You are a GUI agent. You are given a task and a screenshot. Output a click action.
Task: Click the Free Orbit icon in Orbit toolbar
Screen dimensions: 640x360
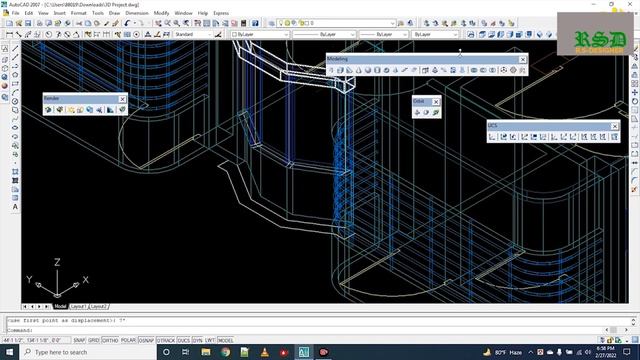point(426,112)
